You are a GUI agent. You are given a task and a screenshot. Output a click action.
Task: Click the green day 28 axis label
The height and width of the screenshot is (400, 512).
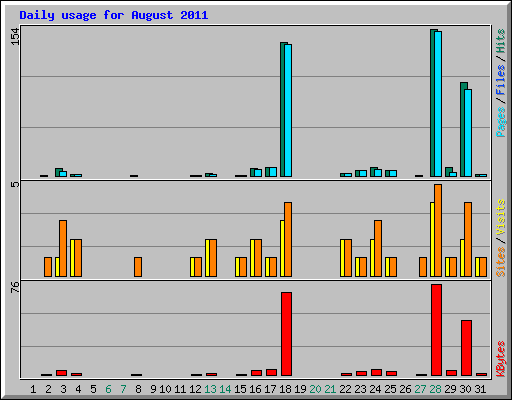pyautogui.click(x=435, y=389)
